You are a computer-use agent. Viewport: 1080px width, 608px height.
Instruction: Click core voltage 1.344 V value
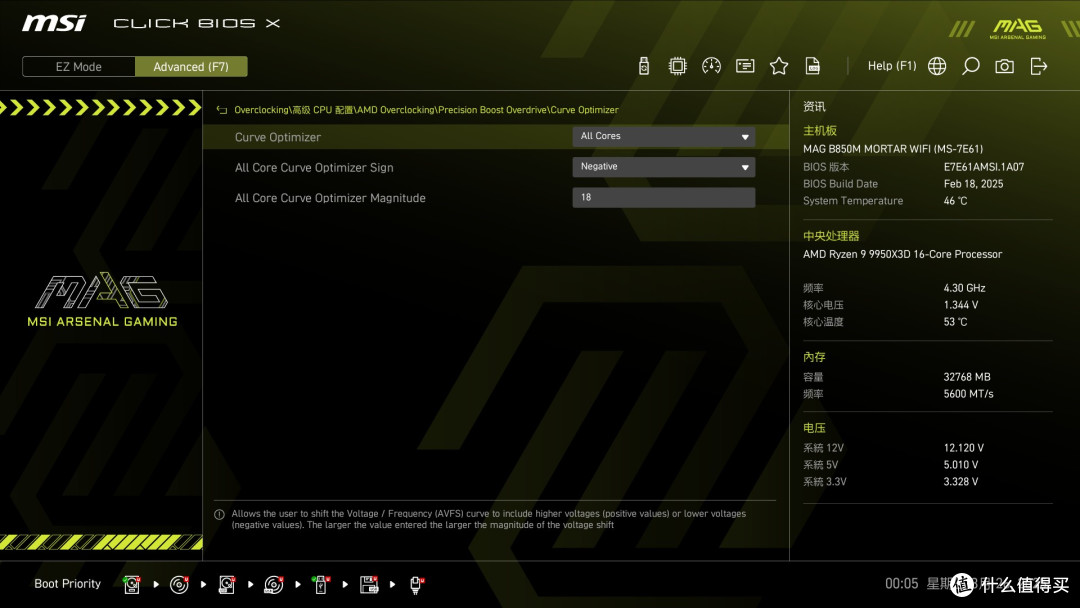961,305
